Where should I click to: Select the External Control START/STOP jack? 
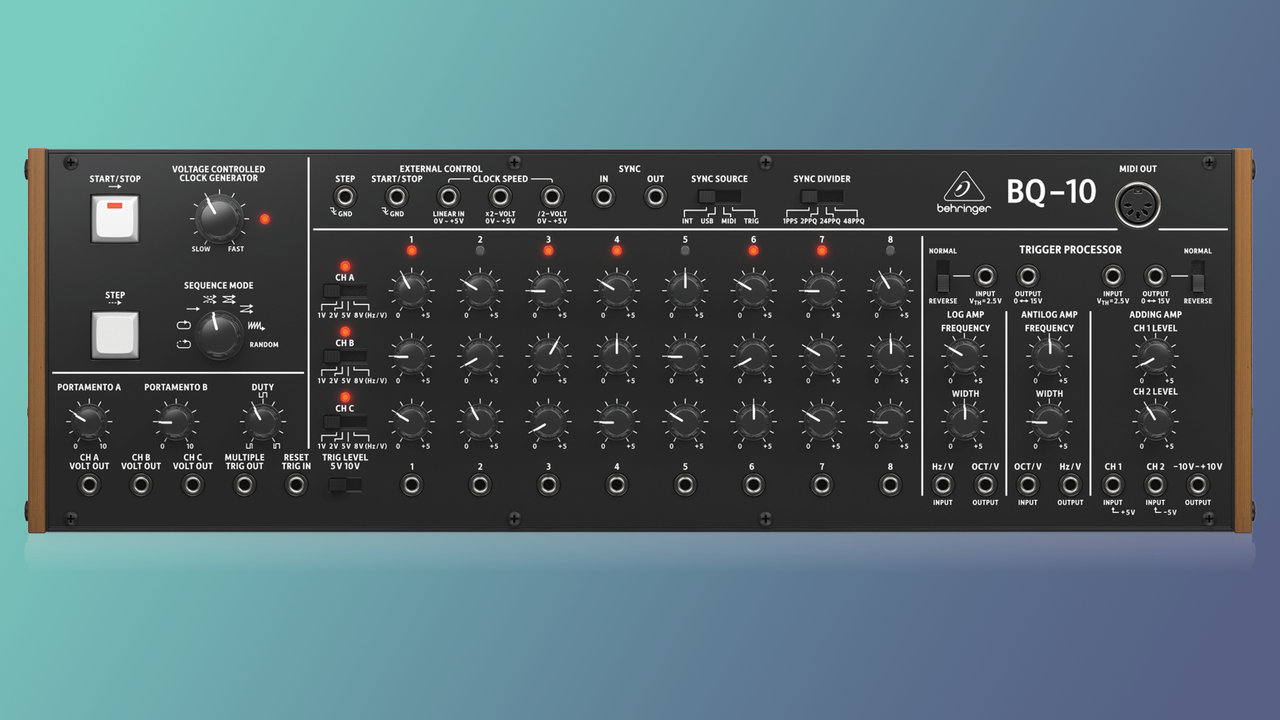(x=397, y=197)
